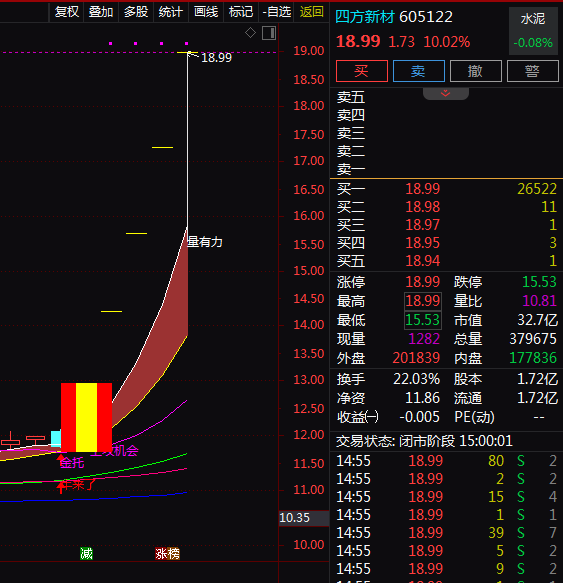The image size is (563, 583).
Task: Toggle the side panel layout icon
Action: pos(269,33)
